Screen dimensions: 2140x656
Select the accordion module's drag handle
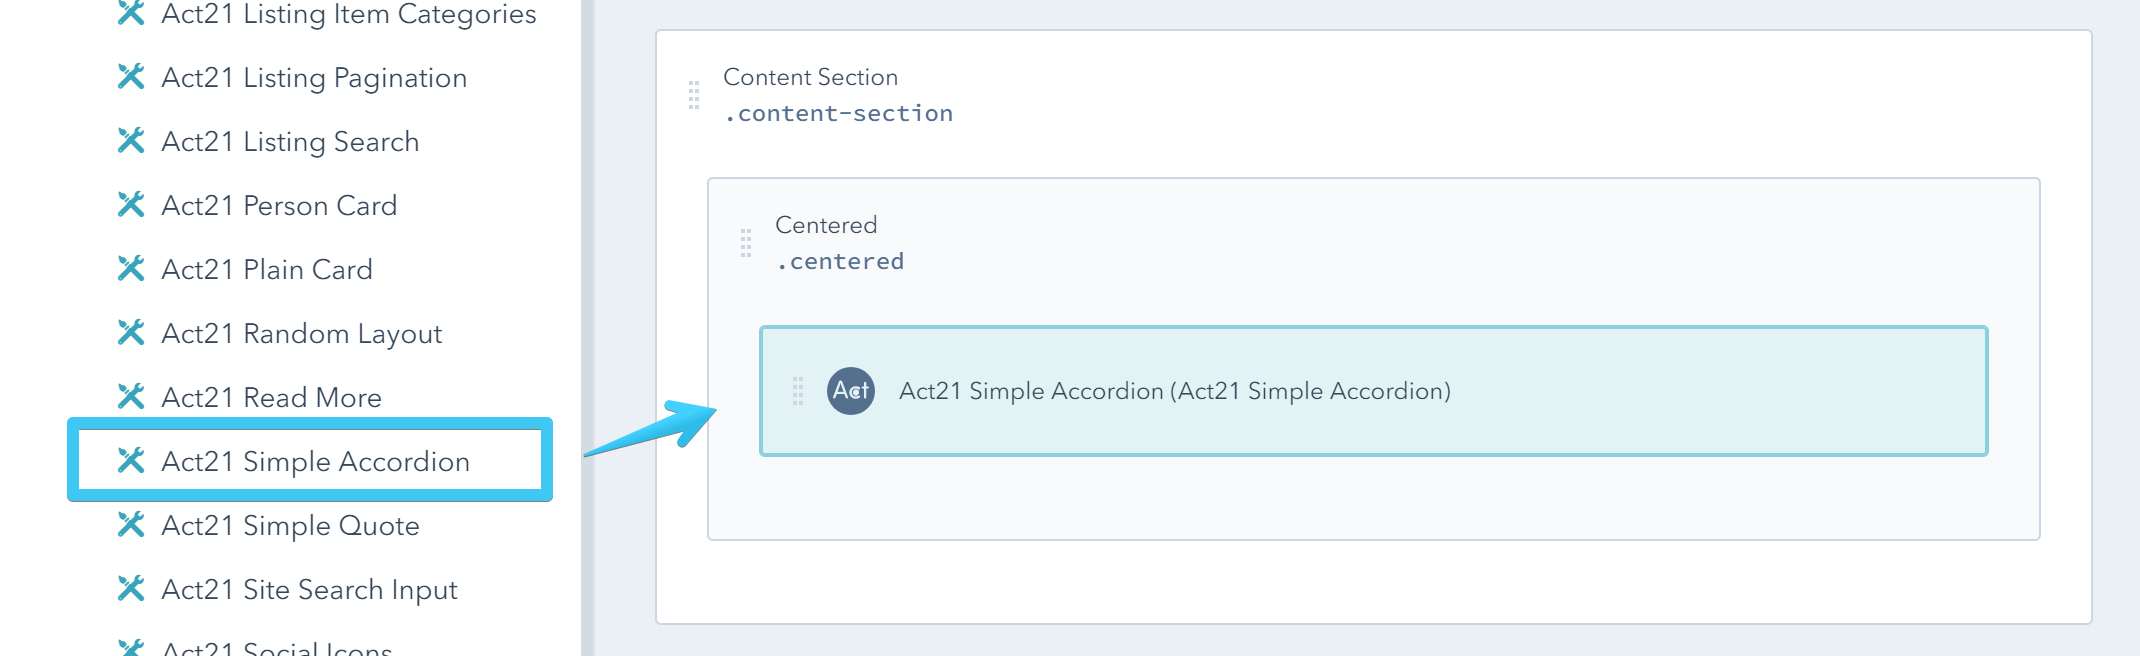(797, 392)
